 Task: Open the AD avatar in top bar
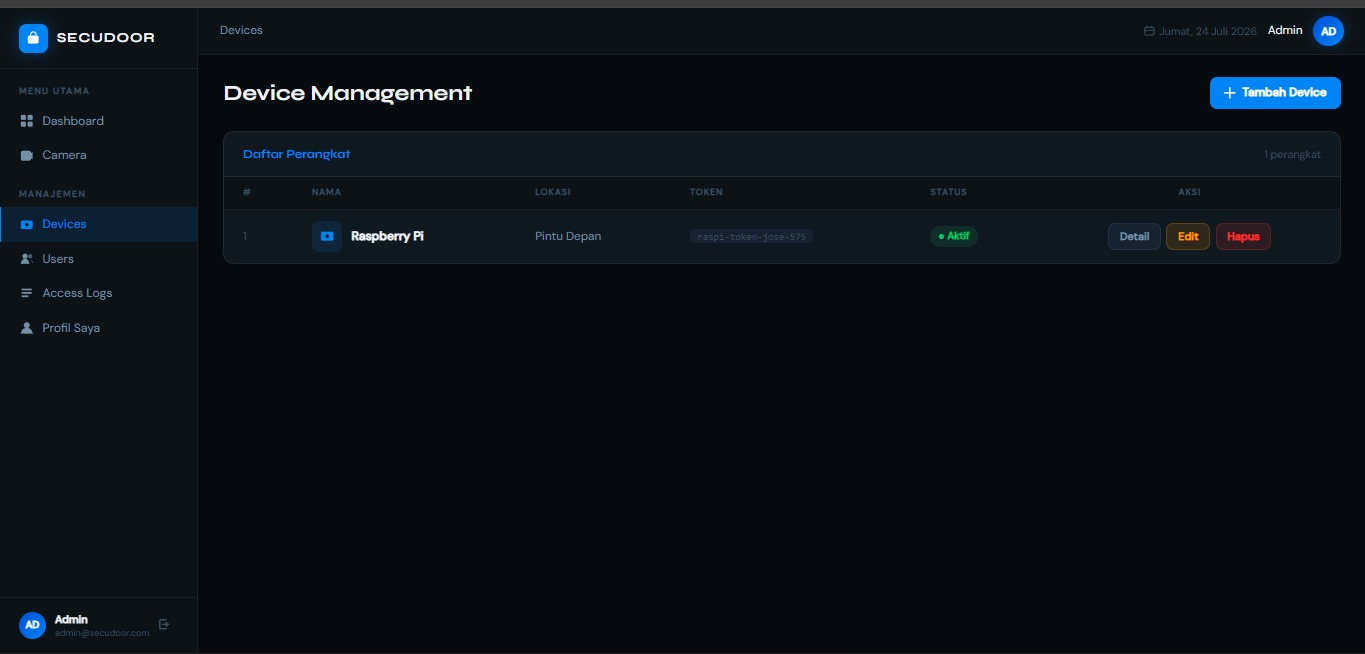click(1328, 31)
